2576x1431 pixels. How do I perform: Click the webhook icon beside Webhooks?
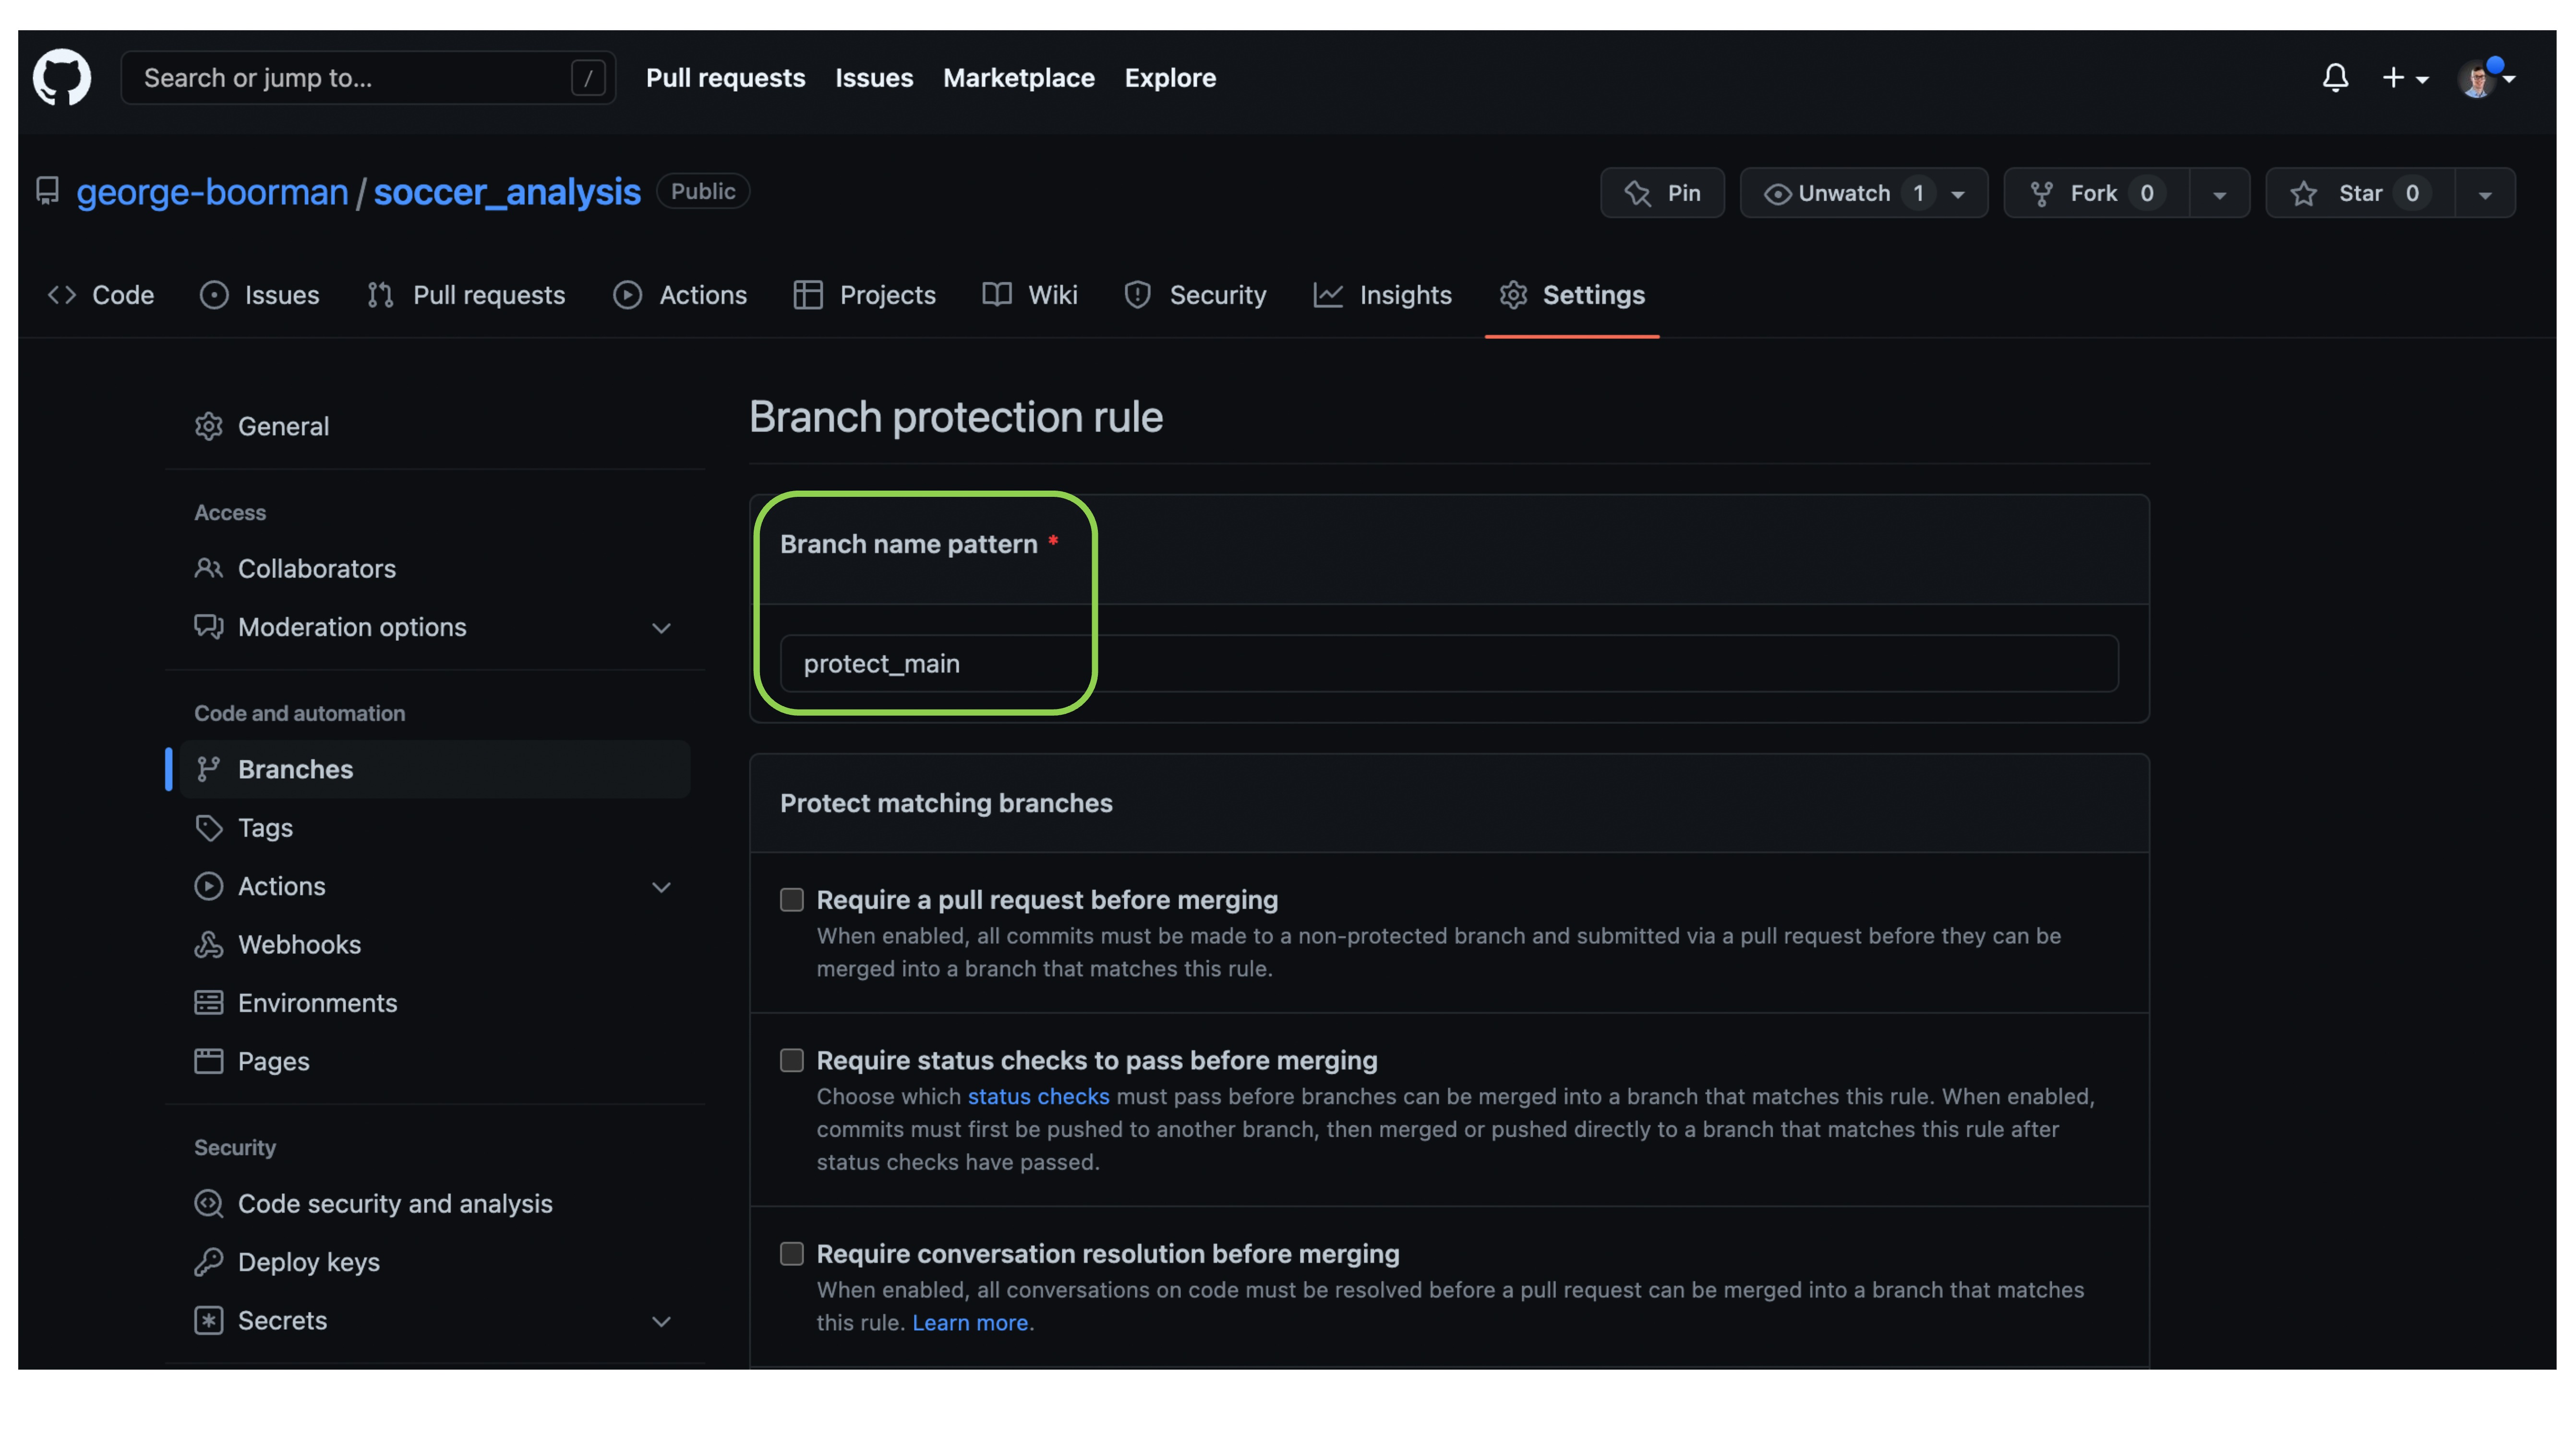pos(208,944)
